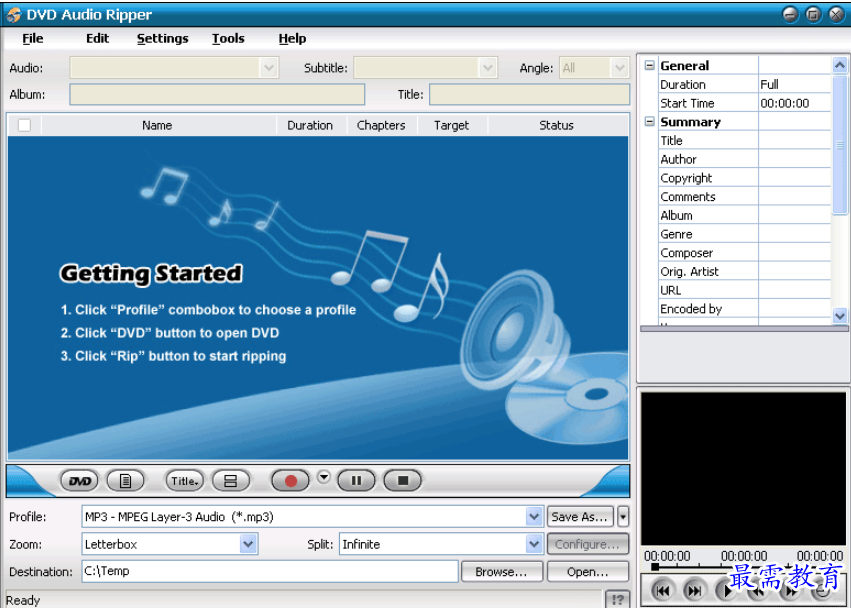Collapse the Summary property group
The image size is (851, 608).
pyautogui.click(x=649, y=122)
